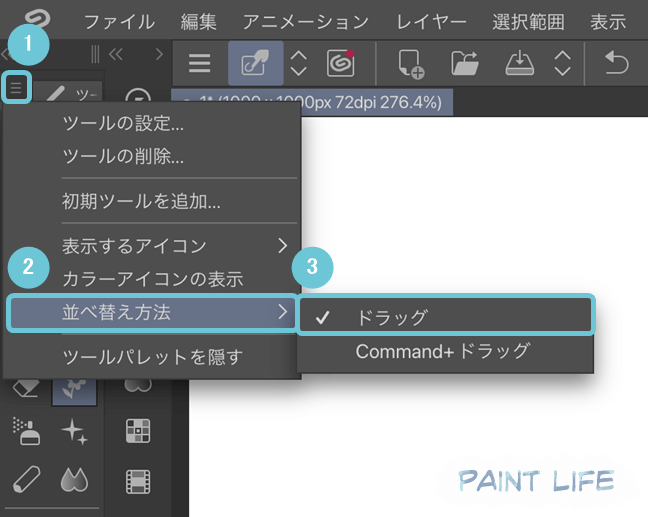Expand the 並べ替え方法 submenu
The image size is (648, 517).
click(152, 313)
